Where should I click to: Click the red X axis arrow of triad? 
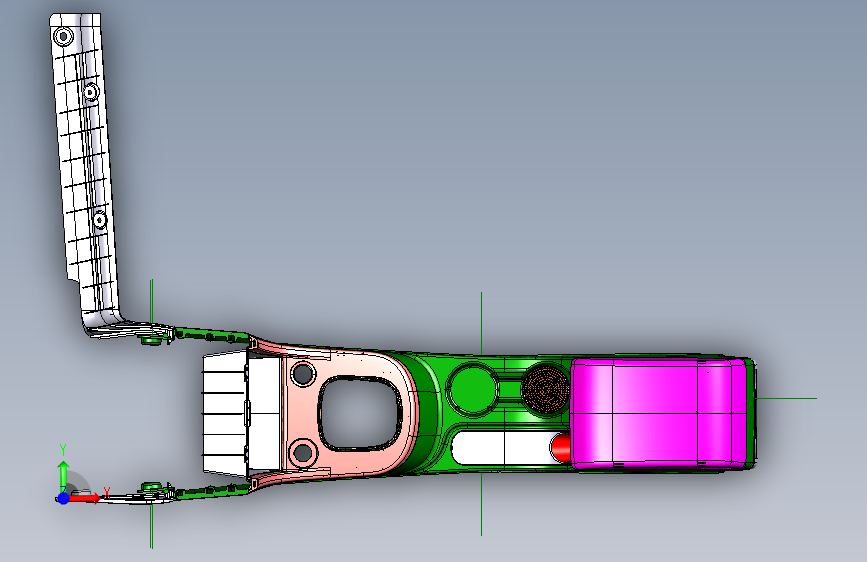(85, 498)
